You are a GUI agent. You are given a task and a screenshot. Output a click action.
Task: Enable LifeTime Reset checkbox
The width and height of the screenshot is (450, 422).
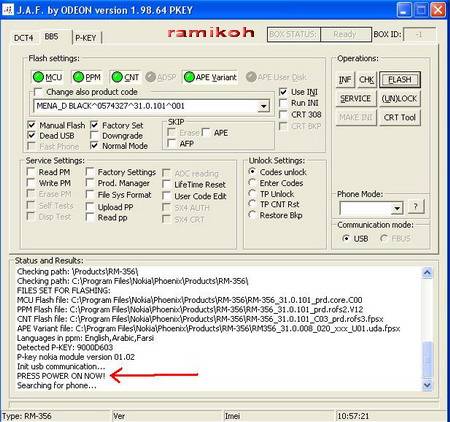(x=166, y=184)
